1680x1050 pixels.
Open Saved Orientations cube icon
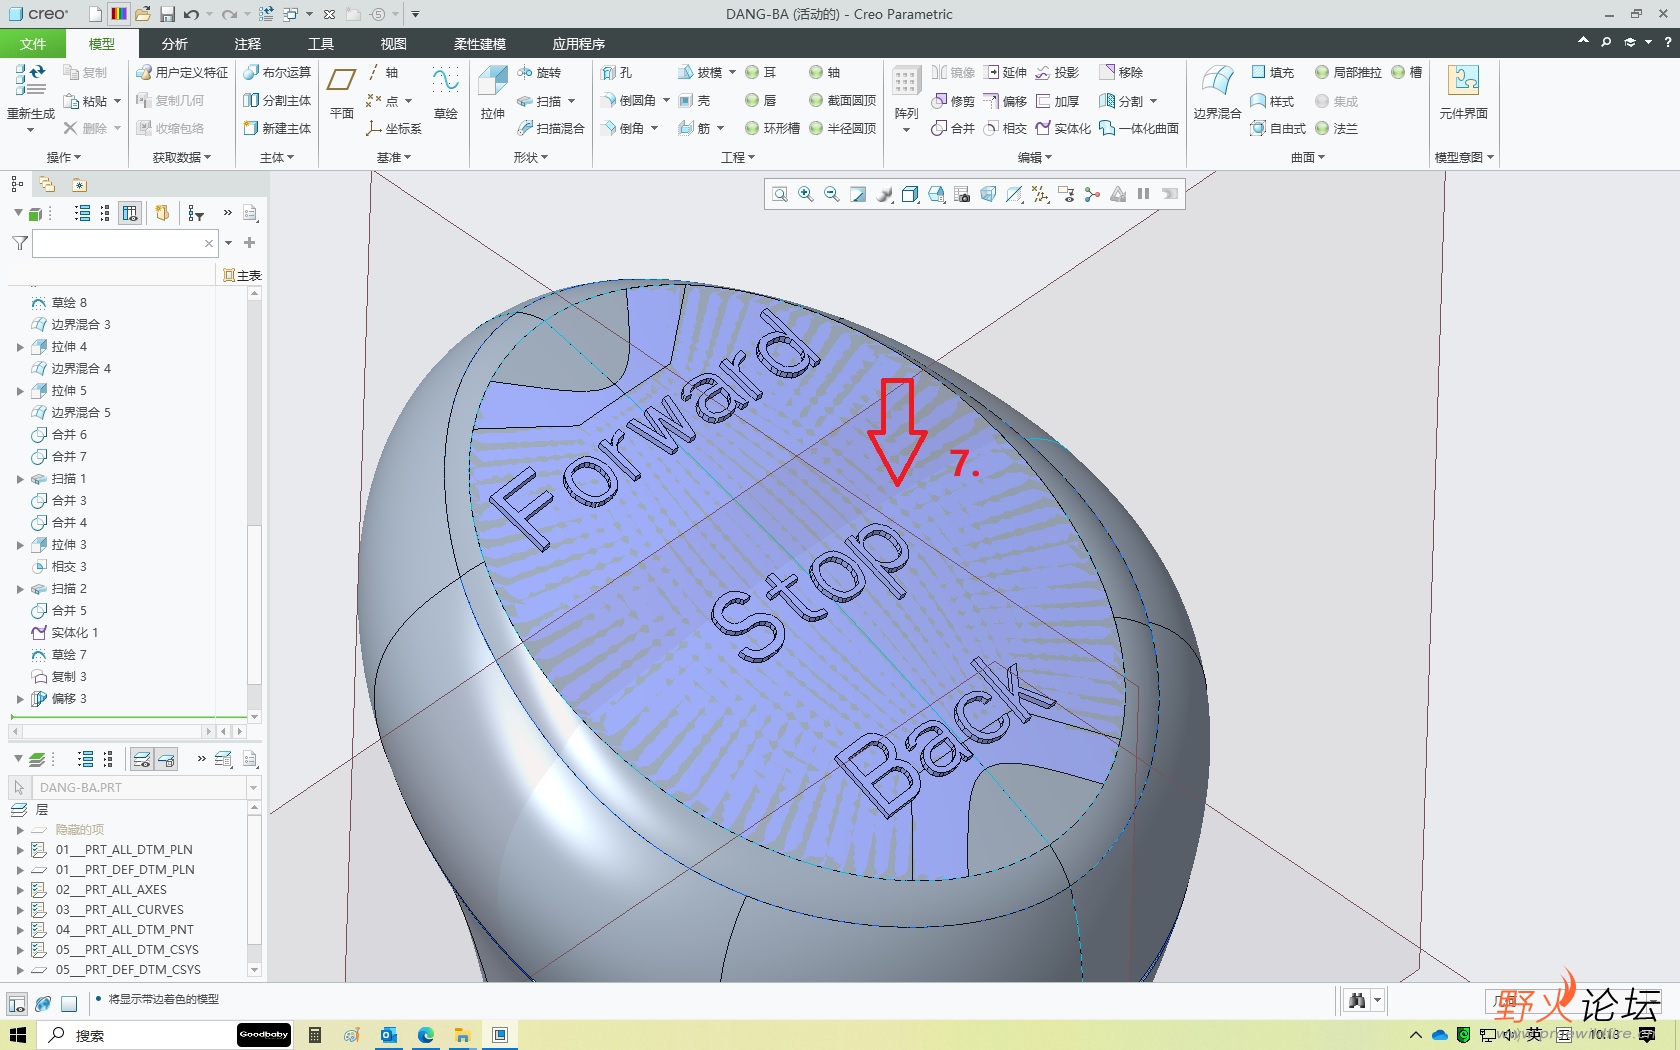tap(936, 194)
